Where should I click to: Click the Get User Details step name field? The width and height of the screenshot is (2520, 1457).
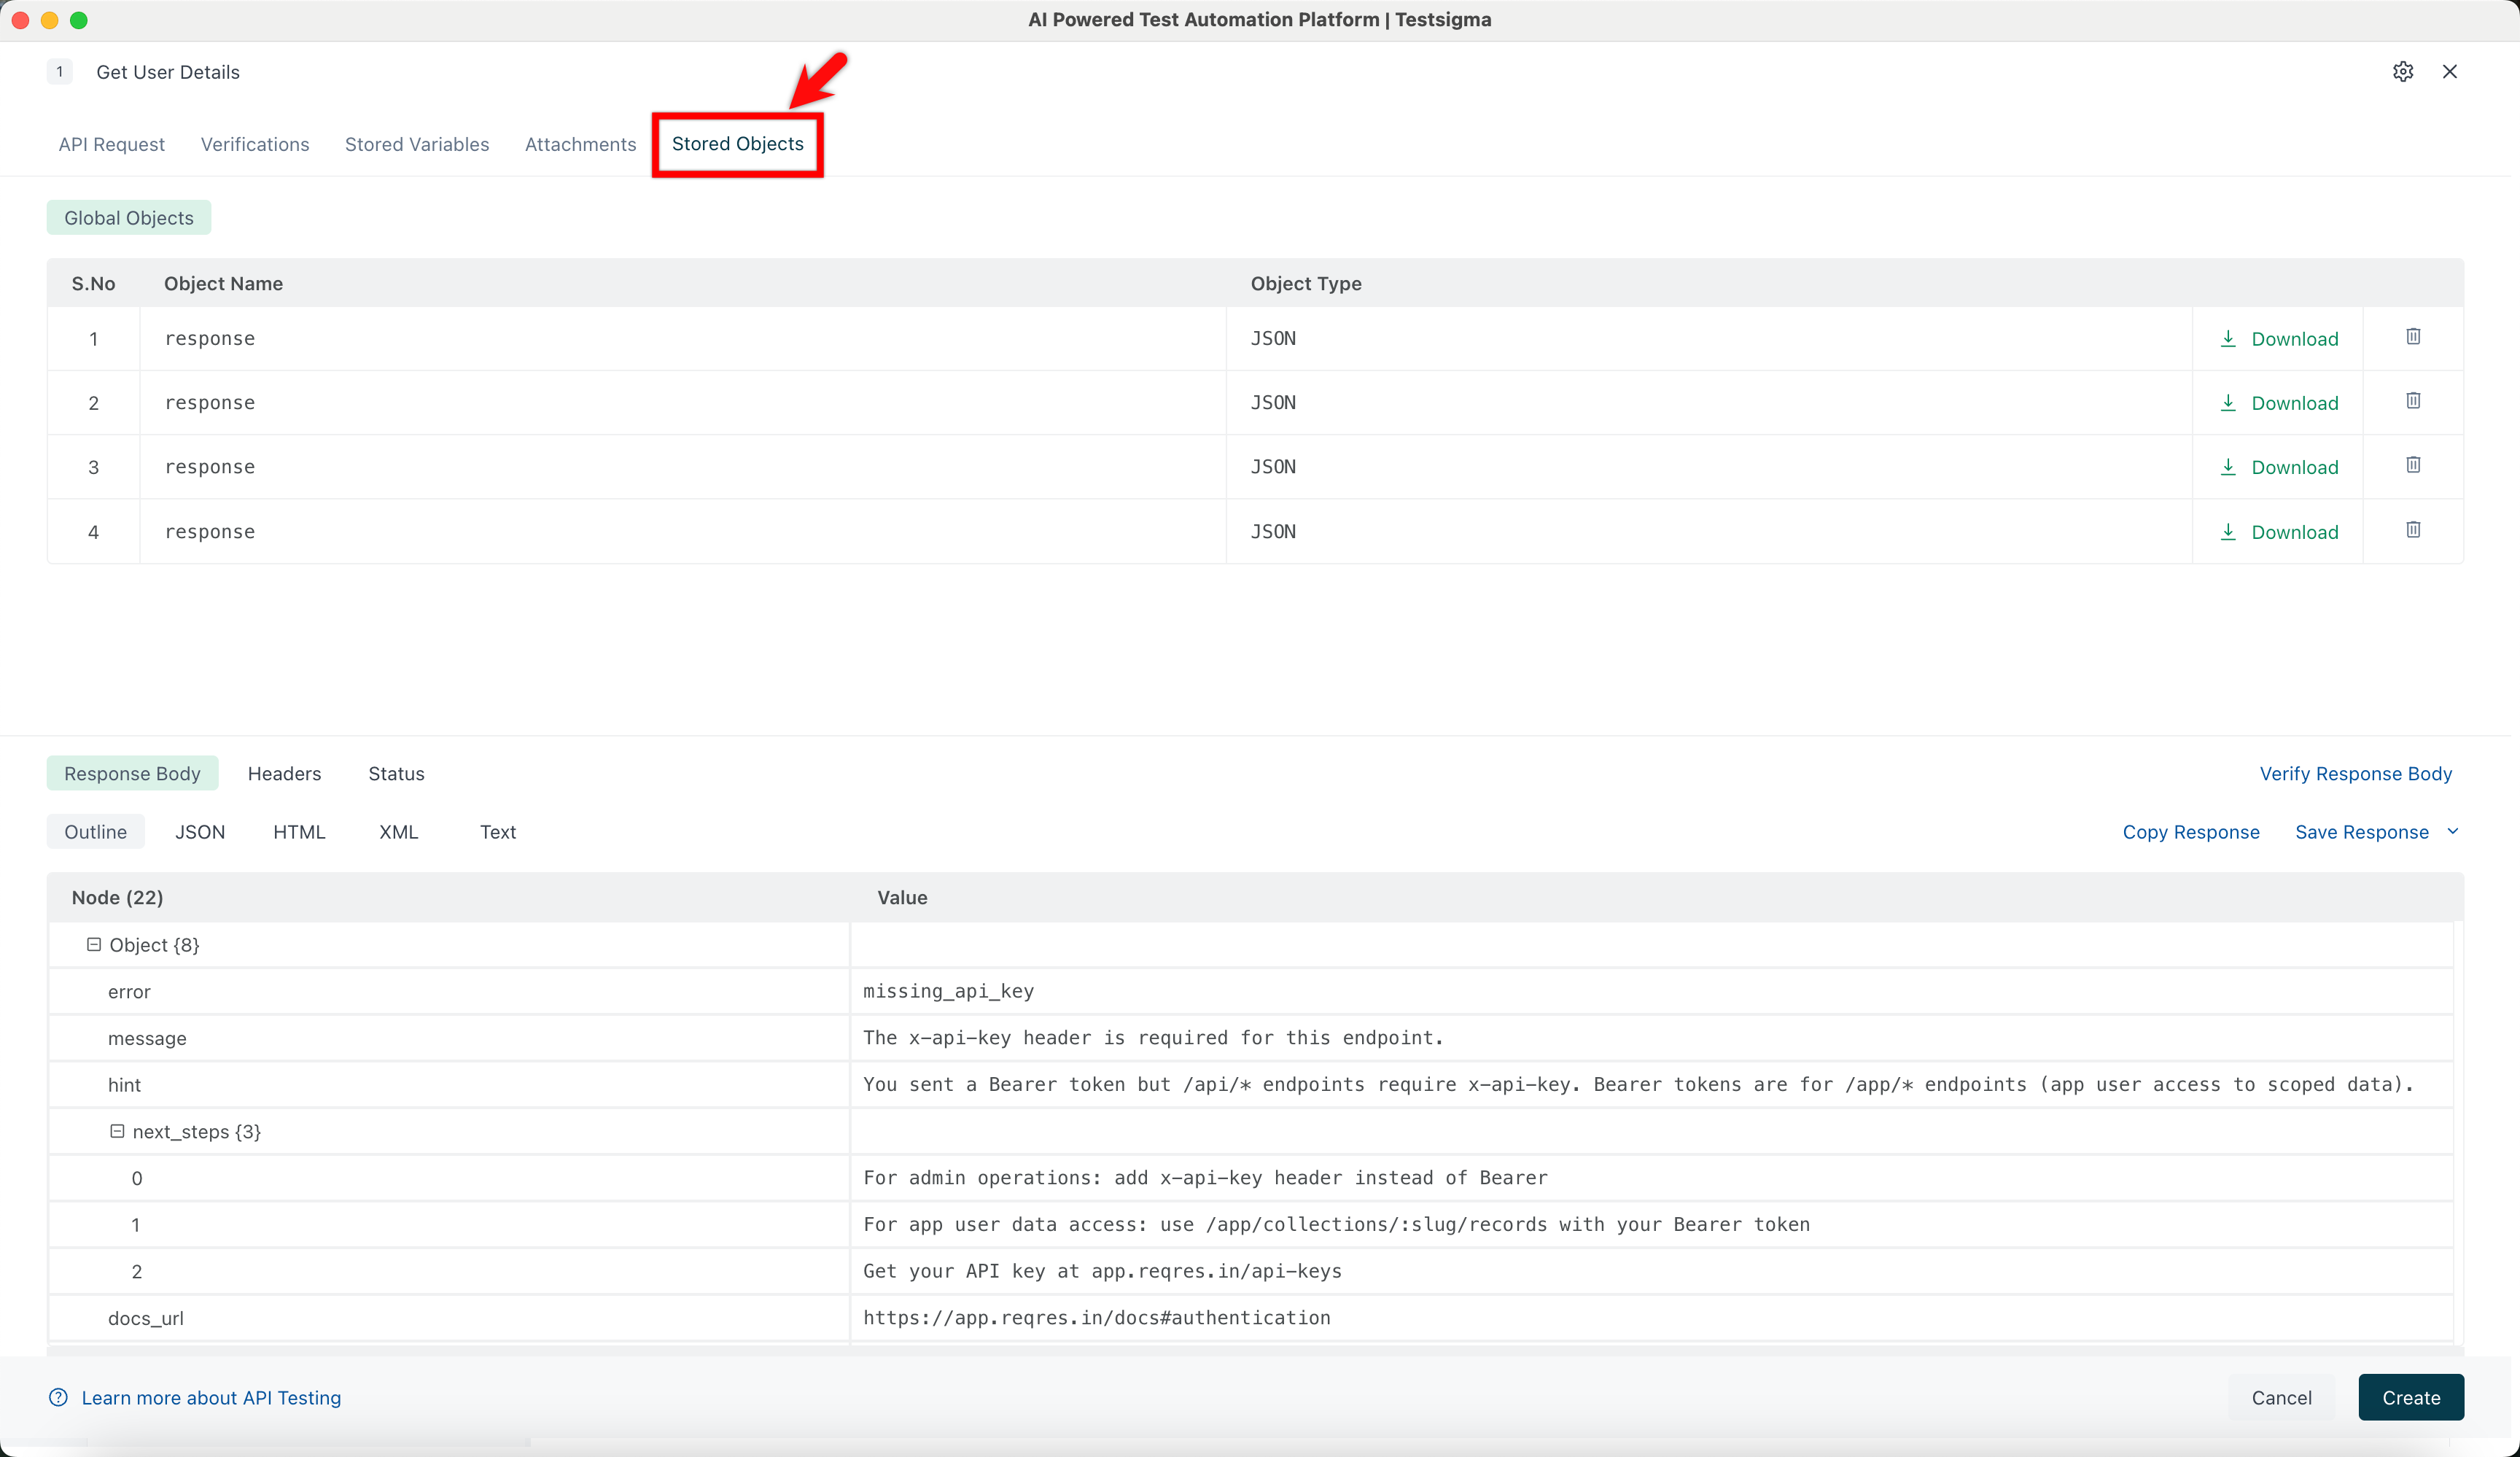(168, 72)
